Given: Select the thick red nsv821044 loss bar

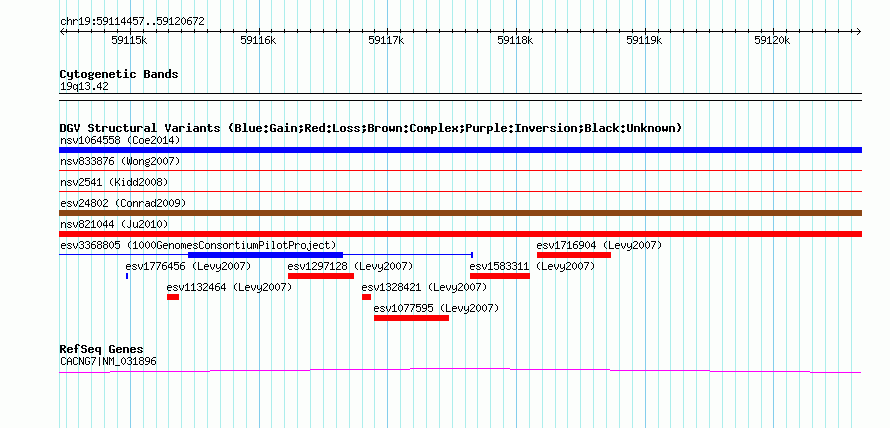Looking at the screenshot, I should [x=460, y=234].
